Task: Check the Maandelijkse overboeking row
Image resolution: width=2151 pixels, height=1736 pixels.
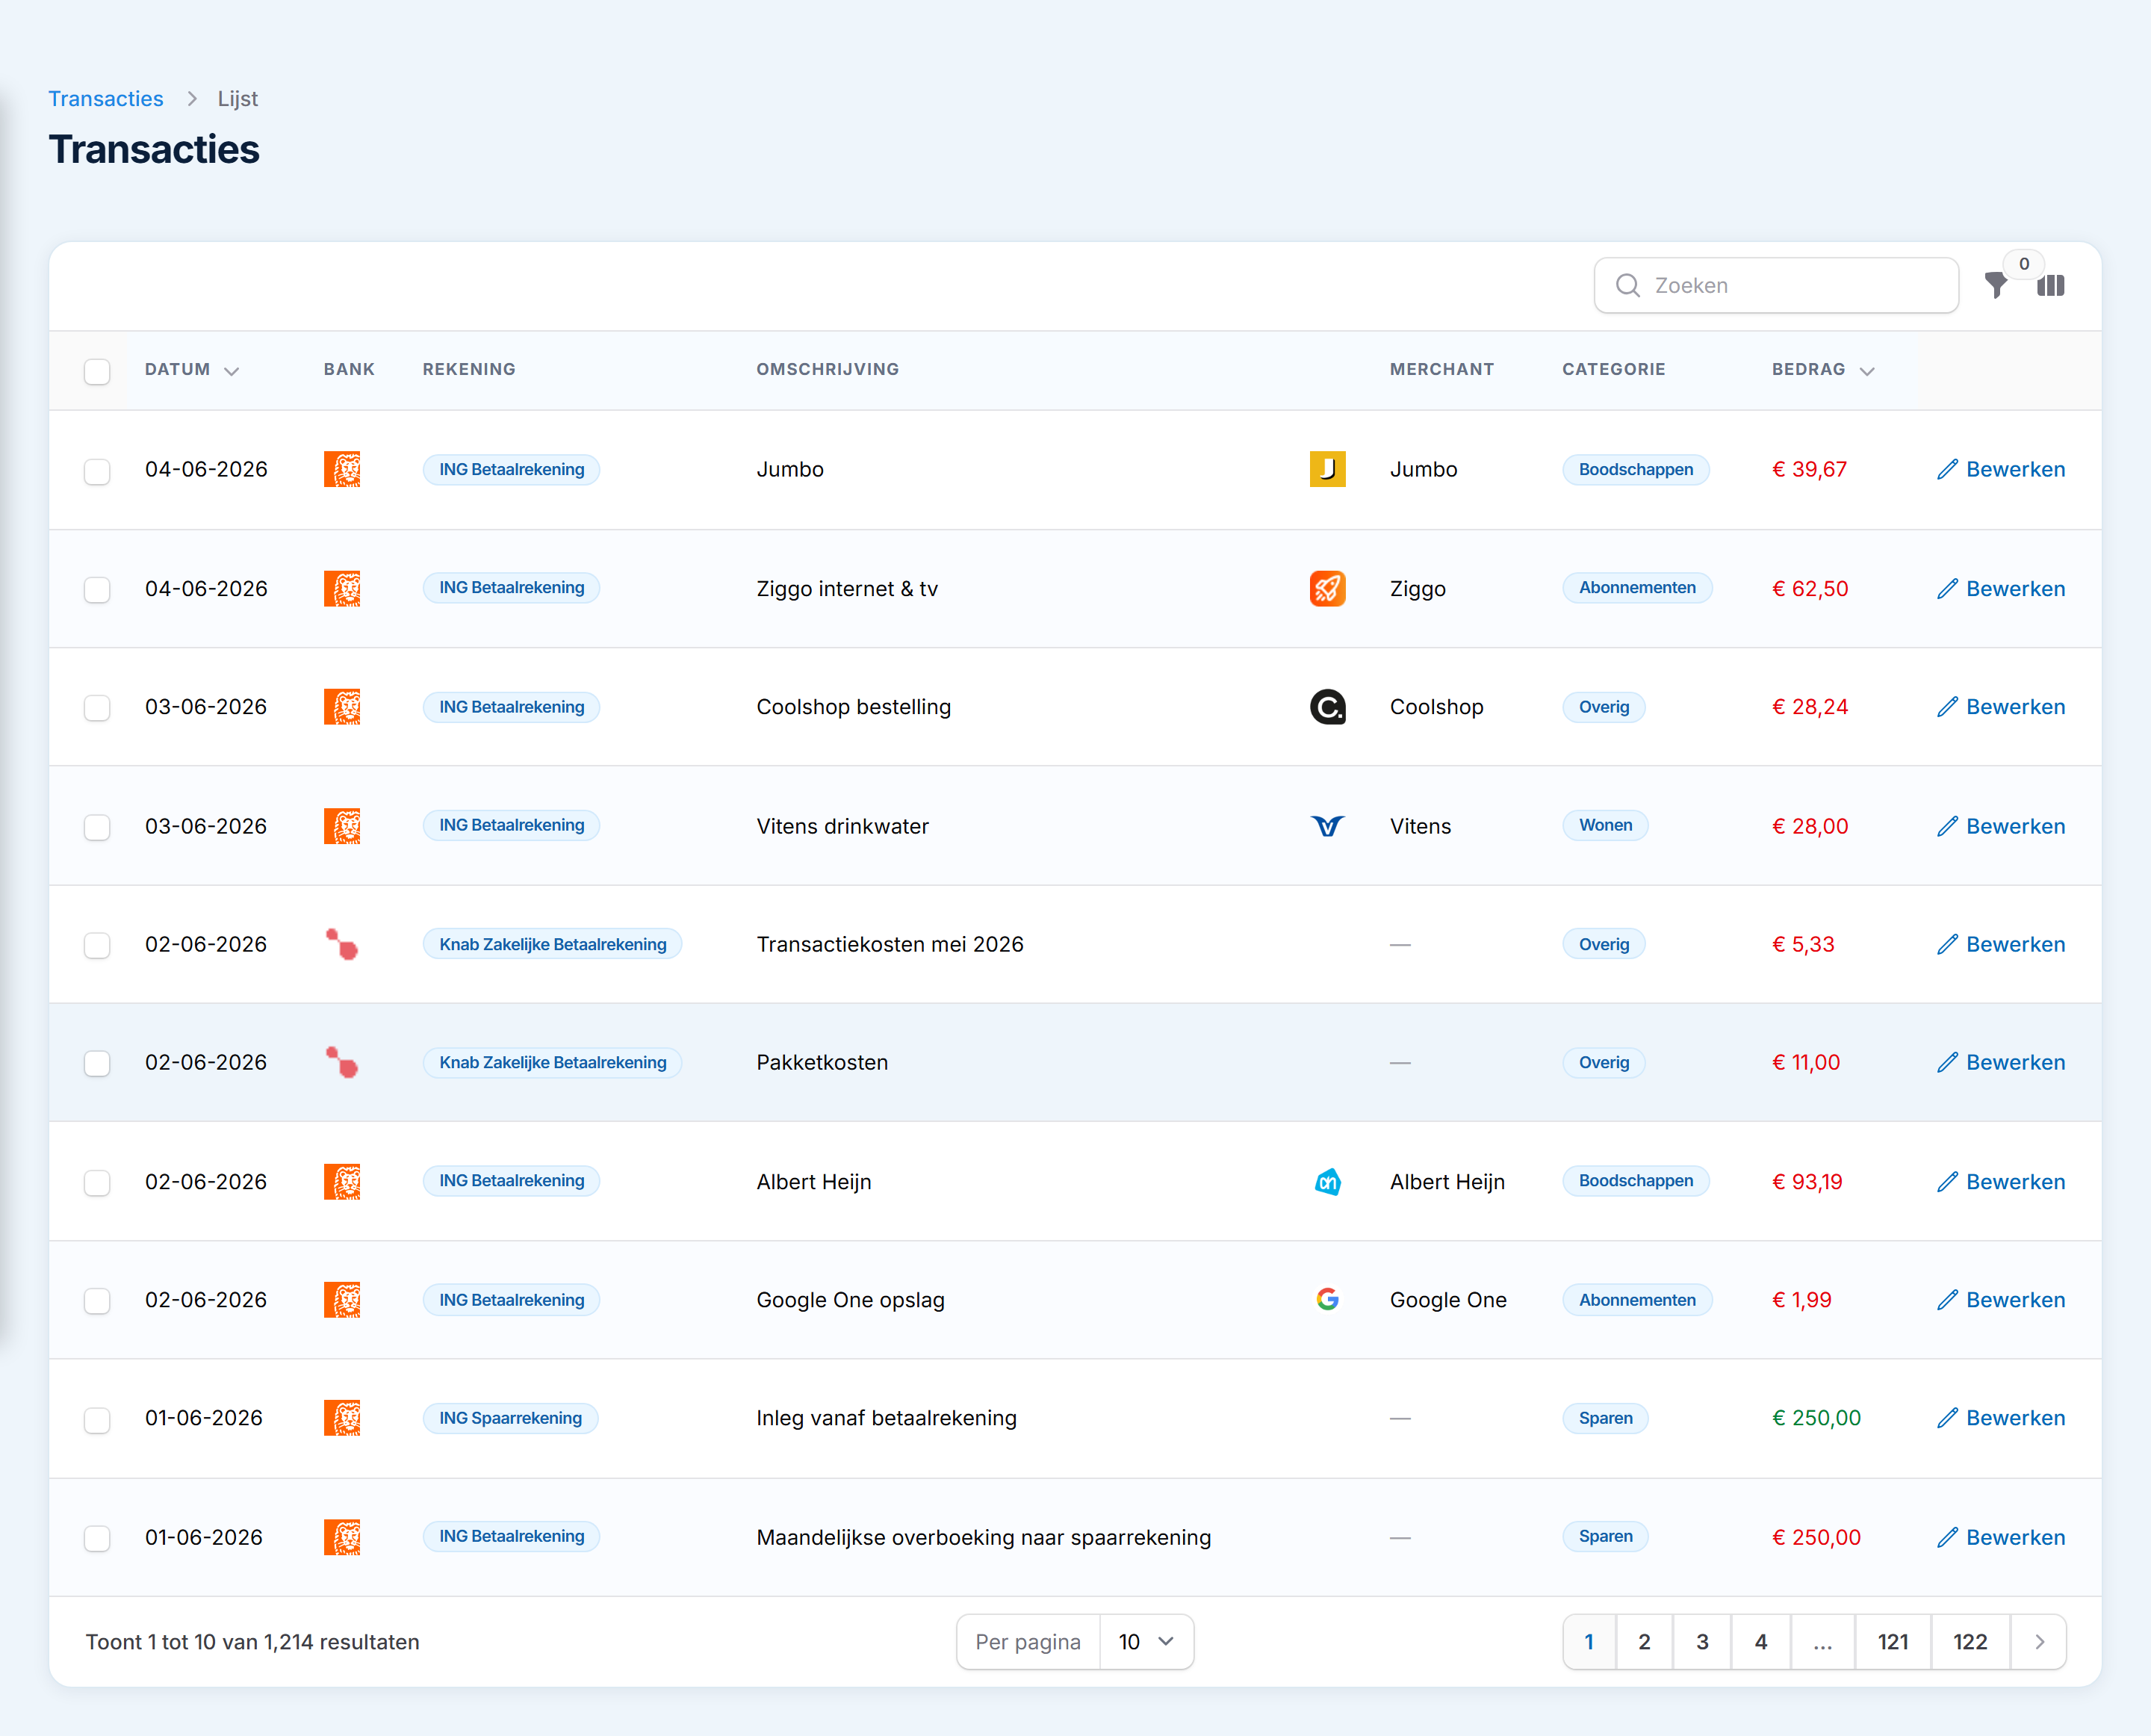Action: click(97, 1539)
